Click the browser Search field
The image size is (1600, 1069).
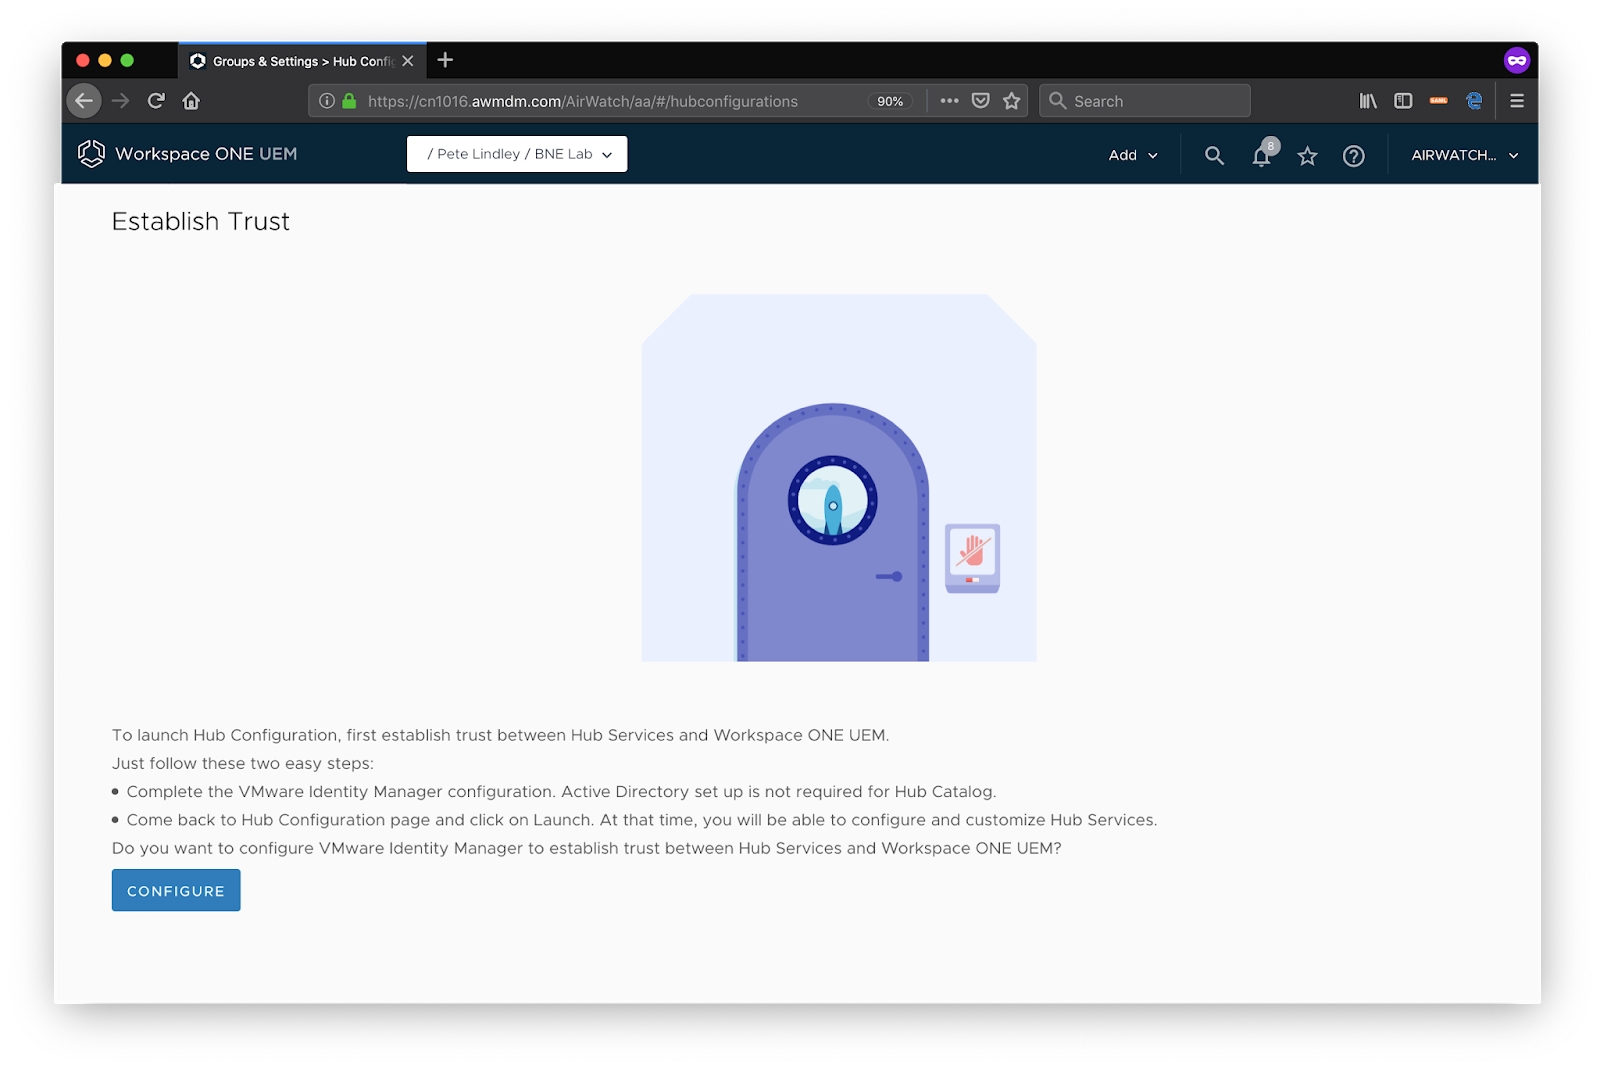click(1145, 101)
